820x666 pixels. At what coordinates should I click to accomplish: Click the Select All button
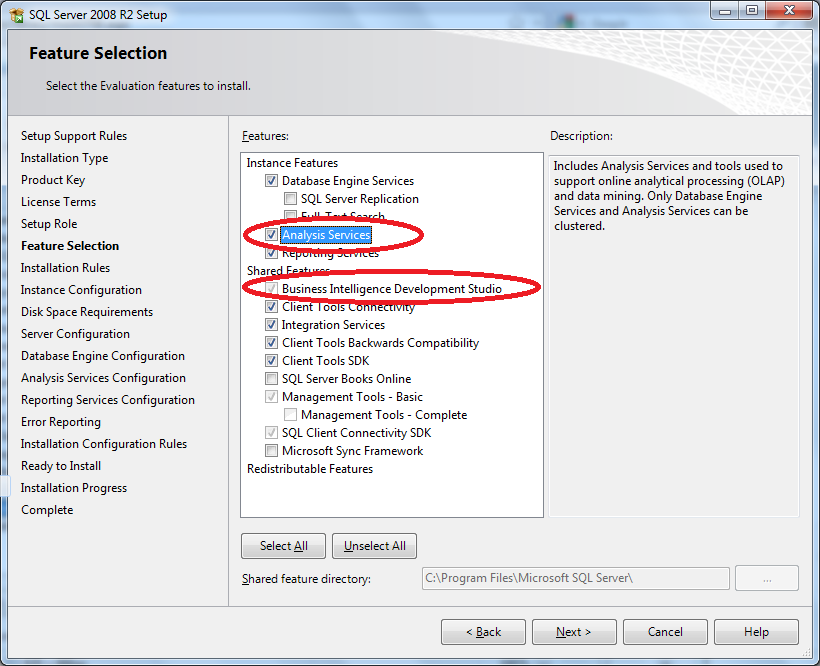point(283,546)
